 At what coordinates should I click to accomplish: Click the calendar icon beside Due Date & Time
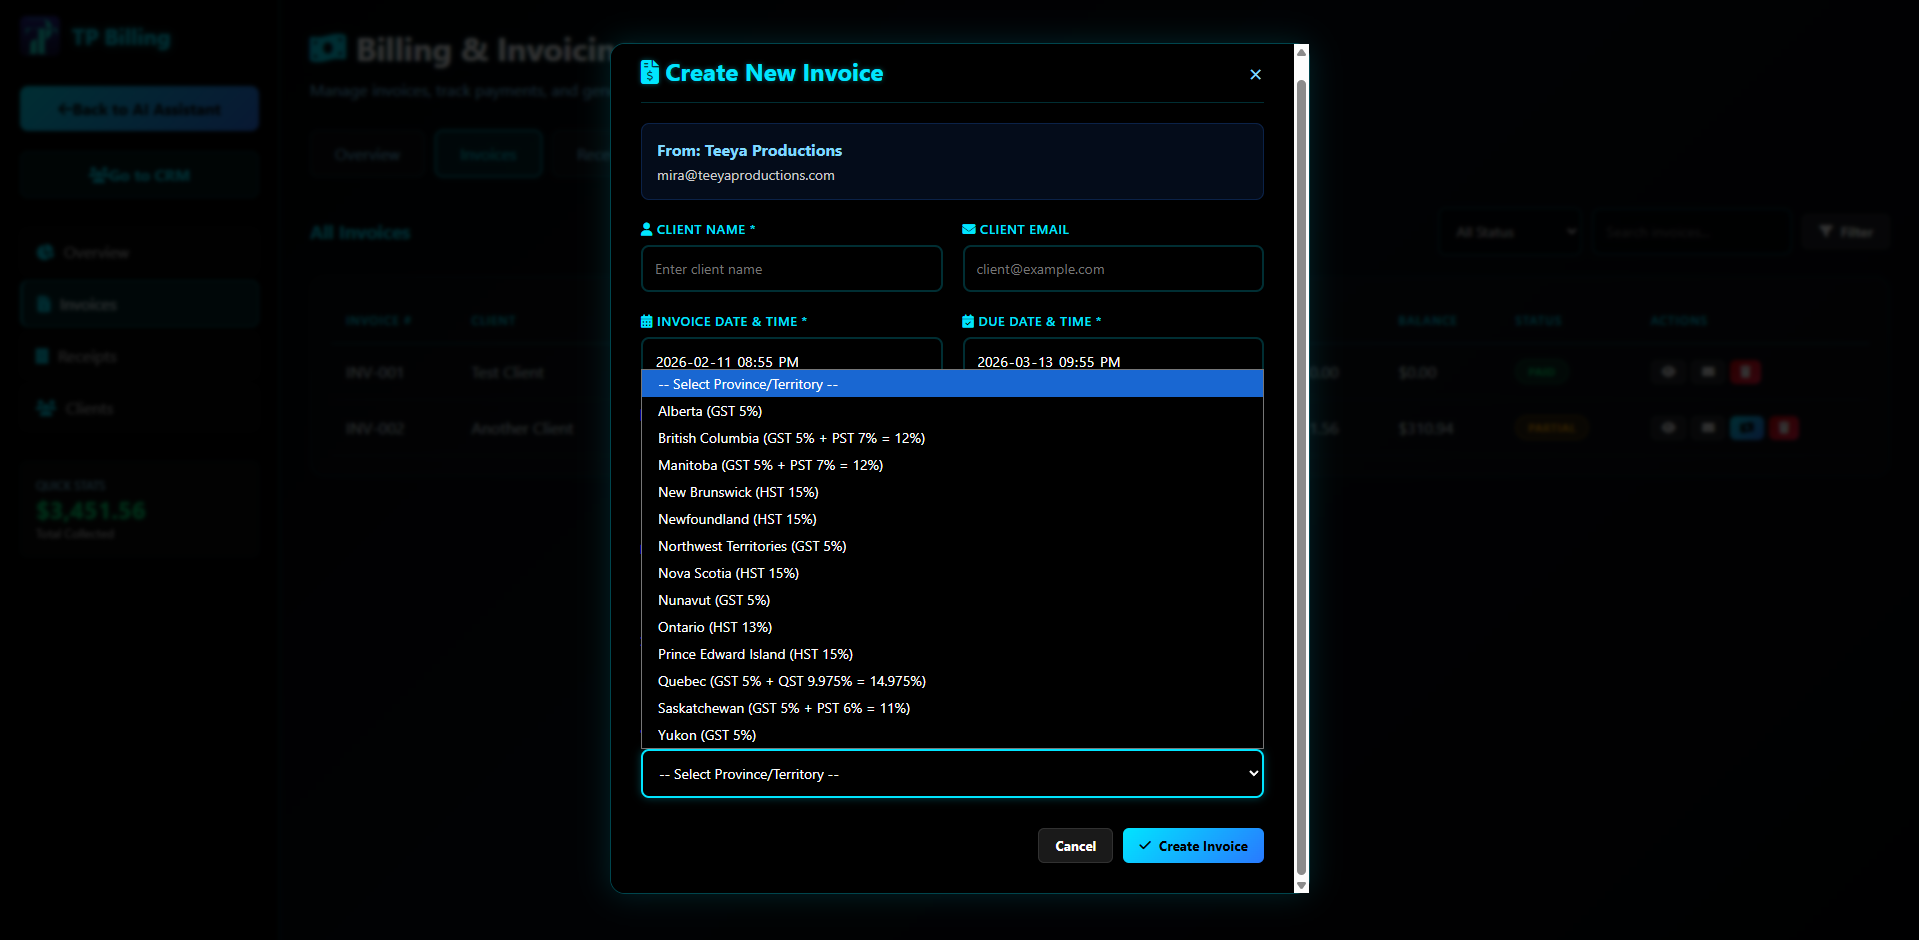[x=968, y=322]
